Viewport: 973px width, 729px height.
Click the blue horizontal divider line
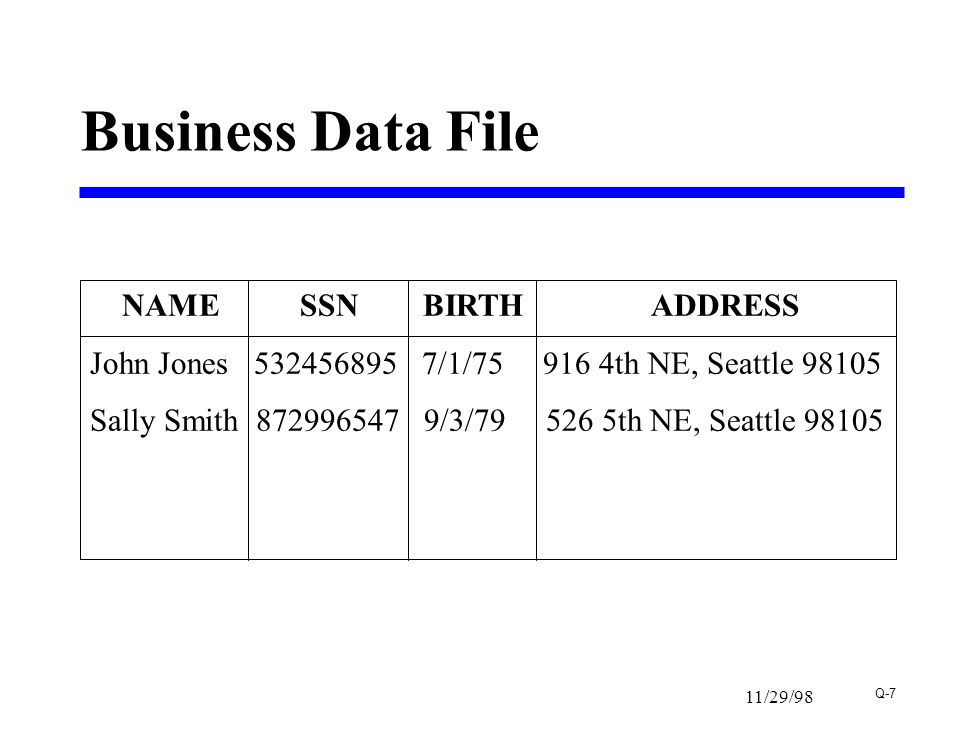(492, 192)
